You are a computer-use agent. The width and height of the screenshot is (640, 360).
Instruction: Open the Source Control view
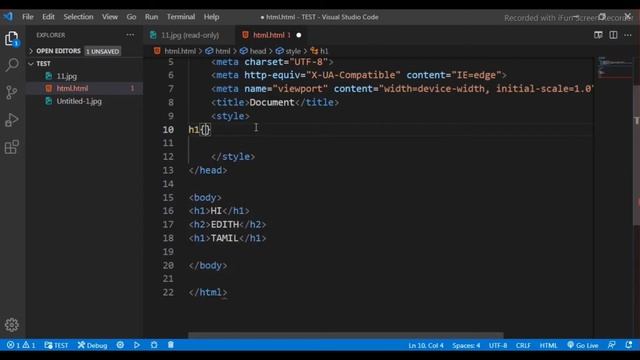coord(12,92)
